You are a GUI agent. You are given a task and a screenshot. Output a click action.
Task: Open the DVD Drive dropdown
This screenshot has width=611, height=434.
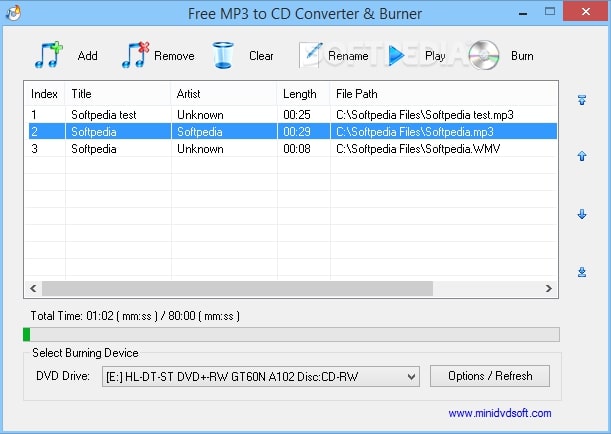click(261, 376)
